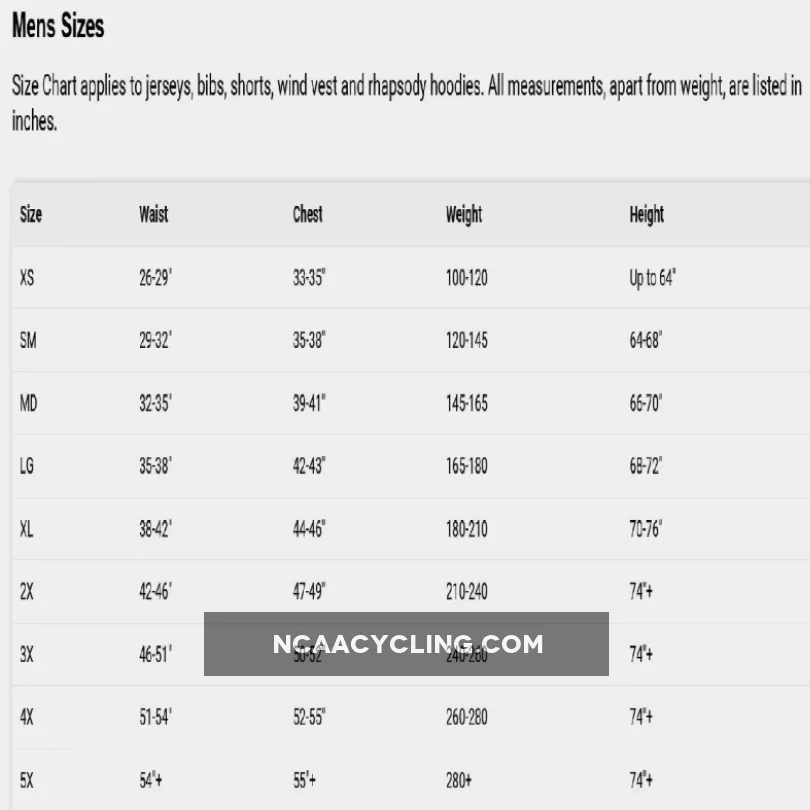The height and width of the screenshot is (810, 810).
Task: Select the Waist column header
Action: point(153,214)
